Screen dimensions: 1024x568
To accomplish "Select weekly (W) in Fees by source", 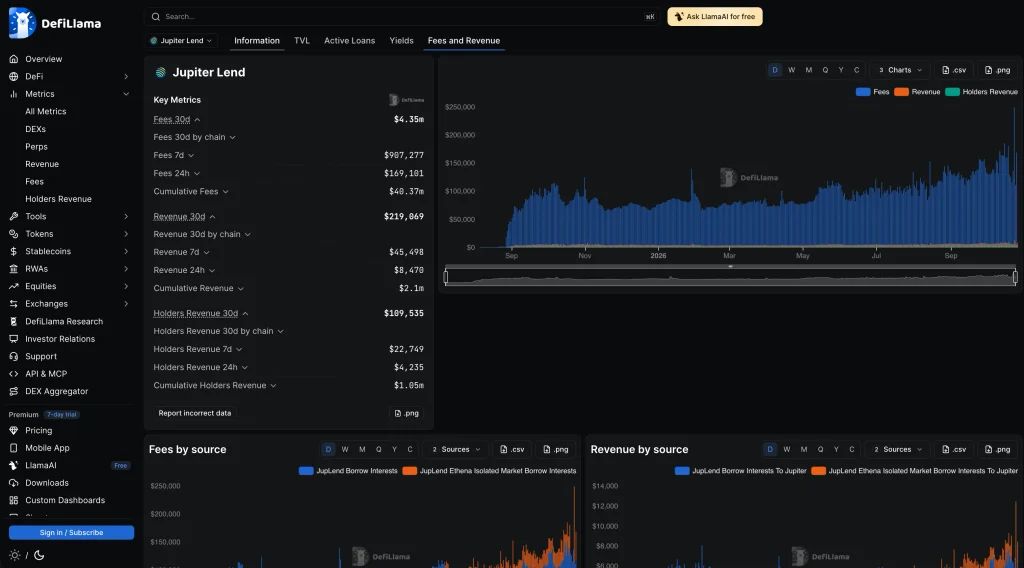I will pyautogui.click(x=345, y=449).
